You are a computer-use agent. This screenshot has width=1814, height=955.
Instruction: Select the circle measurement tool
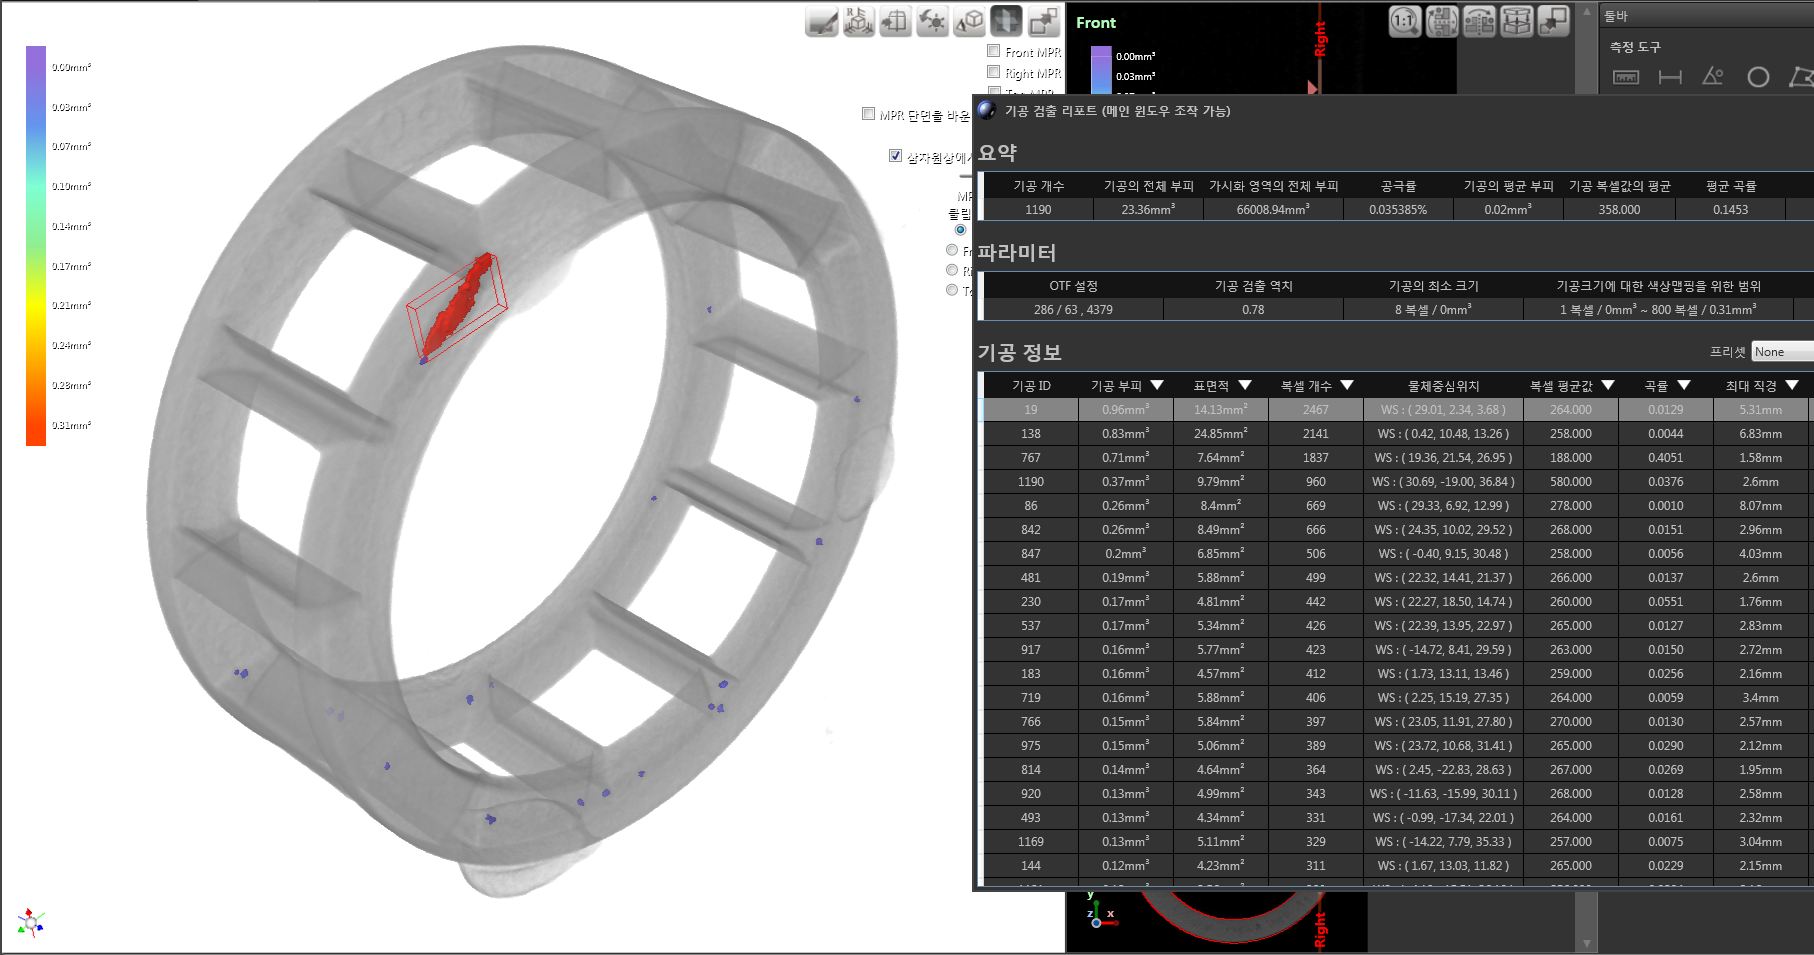pos(1757,77)
